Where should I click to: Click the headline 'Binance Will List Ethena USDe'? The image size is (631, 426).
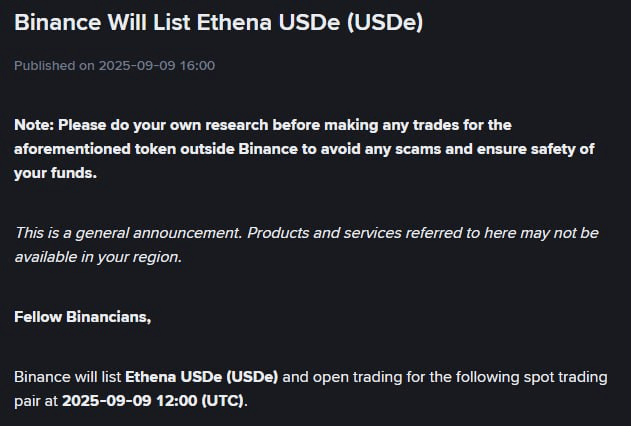point(177,22)
